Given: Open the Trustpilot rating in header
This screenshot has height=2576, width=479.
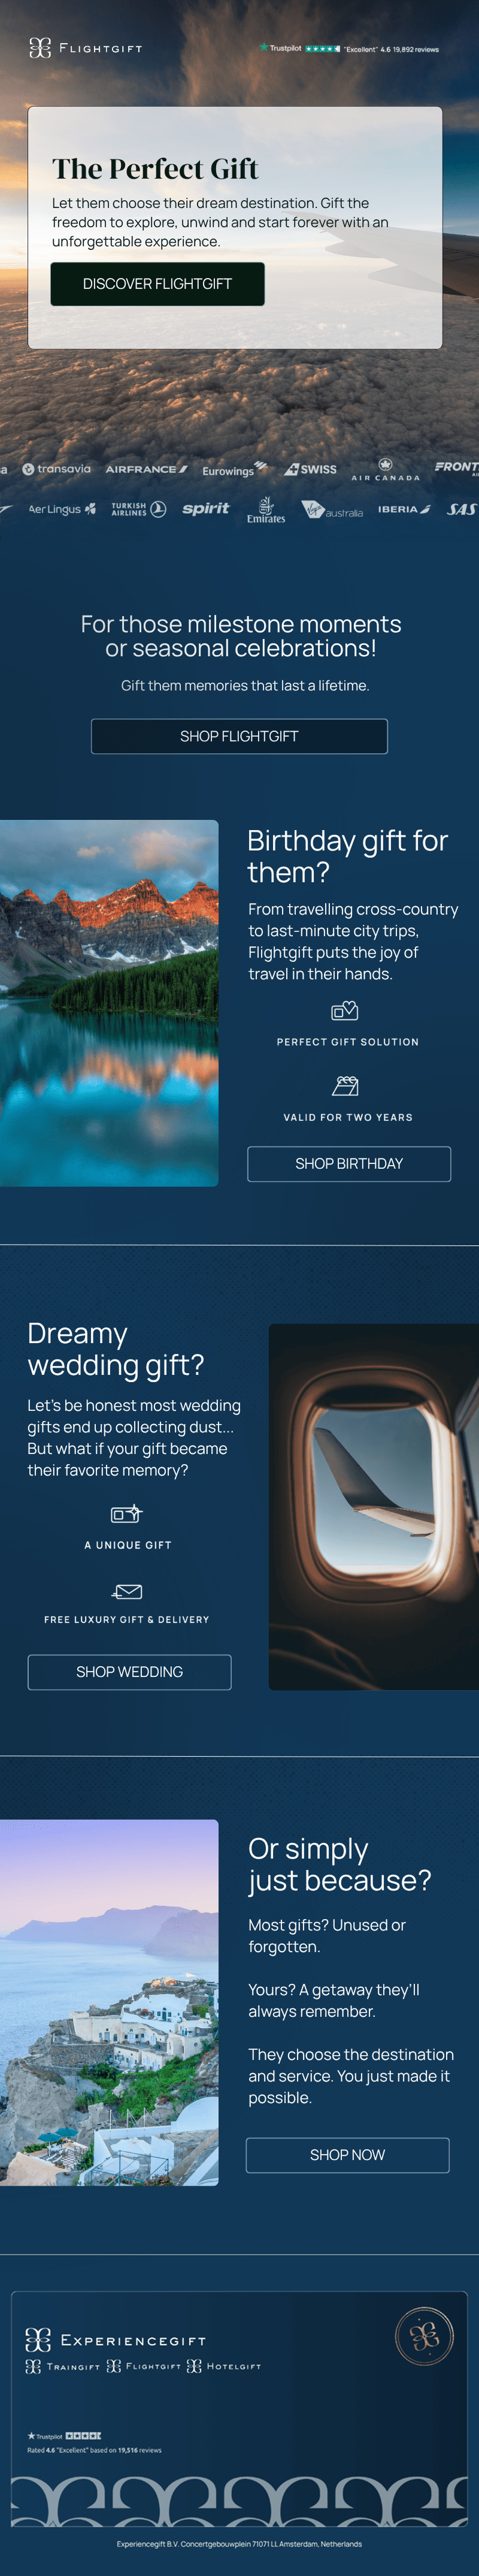Looking at the screenshot, I should pyautogui.click(x=349, y=48).
